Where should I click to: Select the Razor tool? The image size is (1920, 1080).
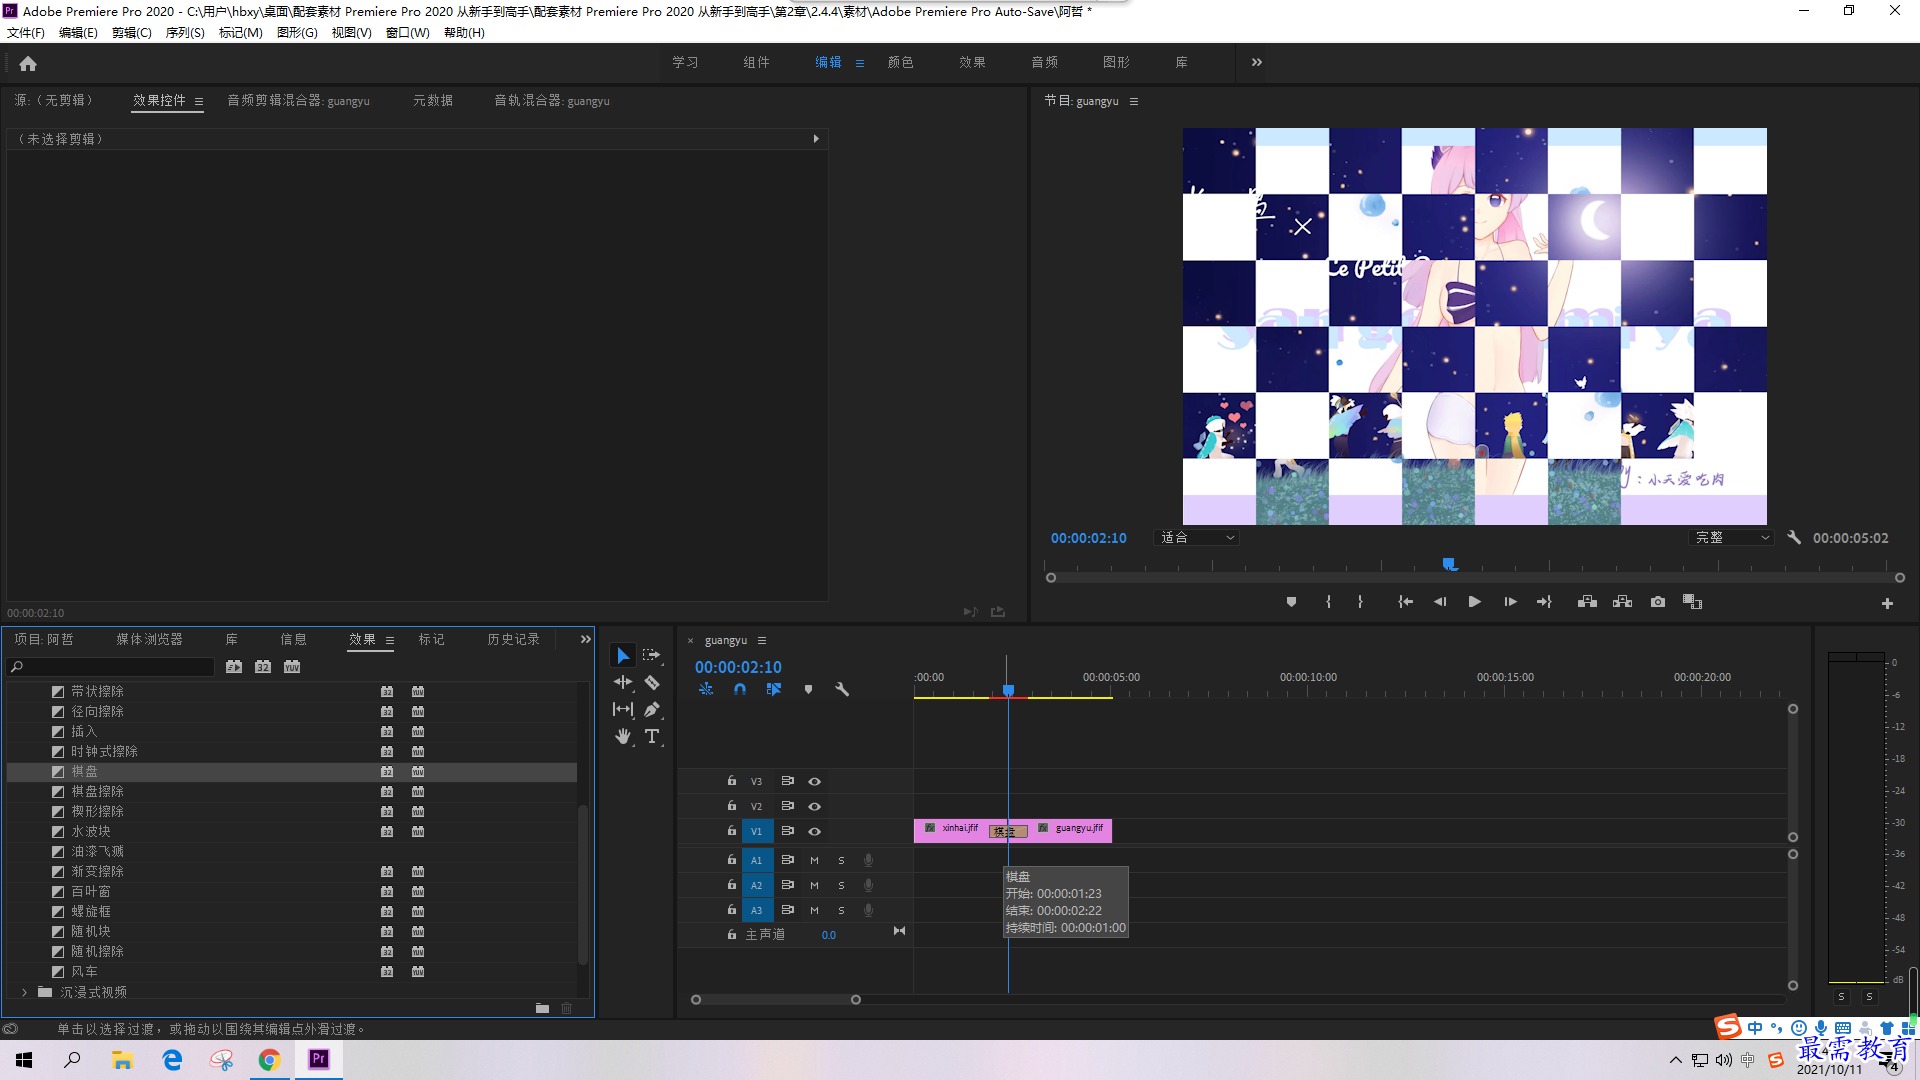pos(652,682)
